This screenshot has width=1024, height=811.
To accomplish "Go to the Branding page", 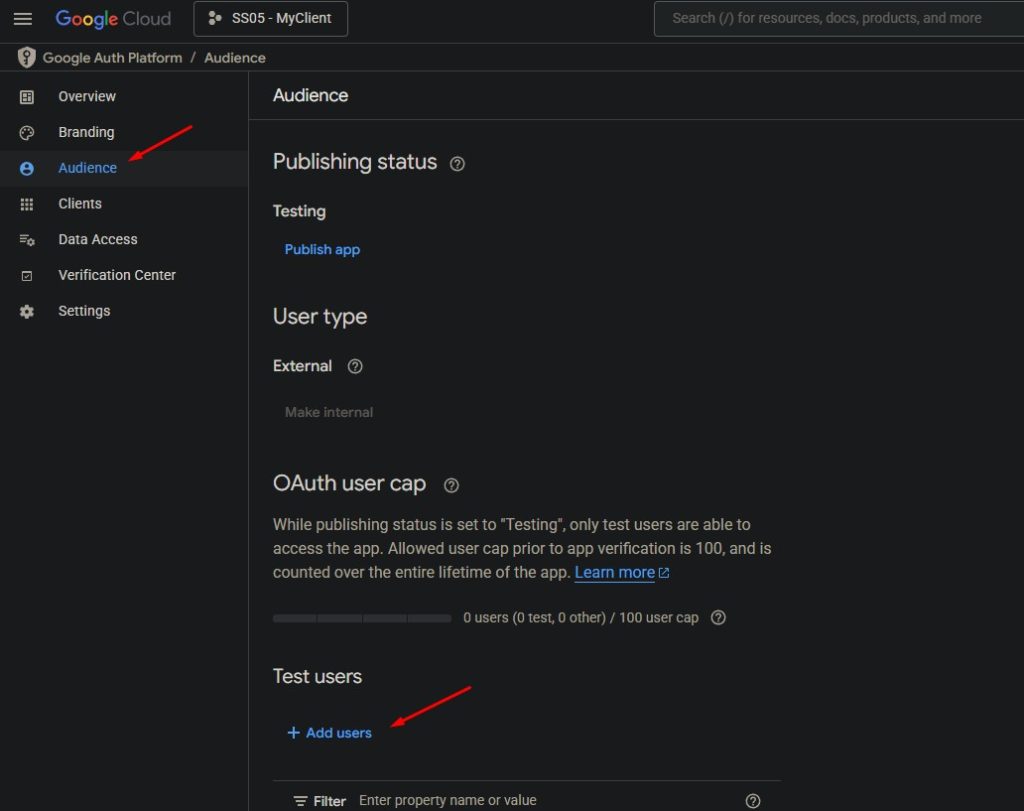I will pyautogui.click(x=86, y=132).
